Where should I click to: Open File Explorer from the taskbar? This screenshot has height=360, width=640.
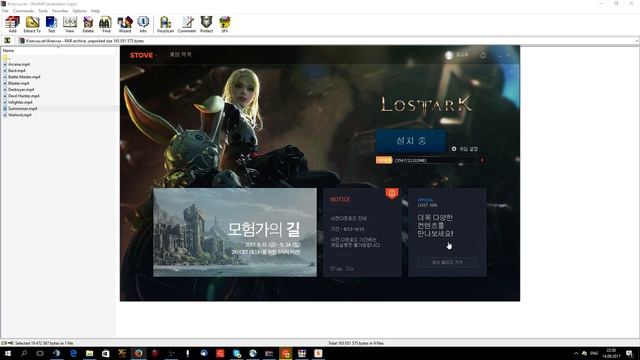(x=89, y=353)
